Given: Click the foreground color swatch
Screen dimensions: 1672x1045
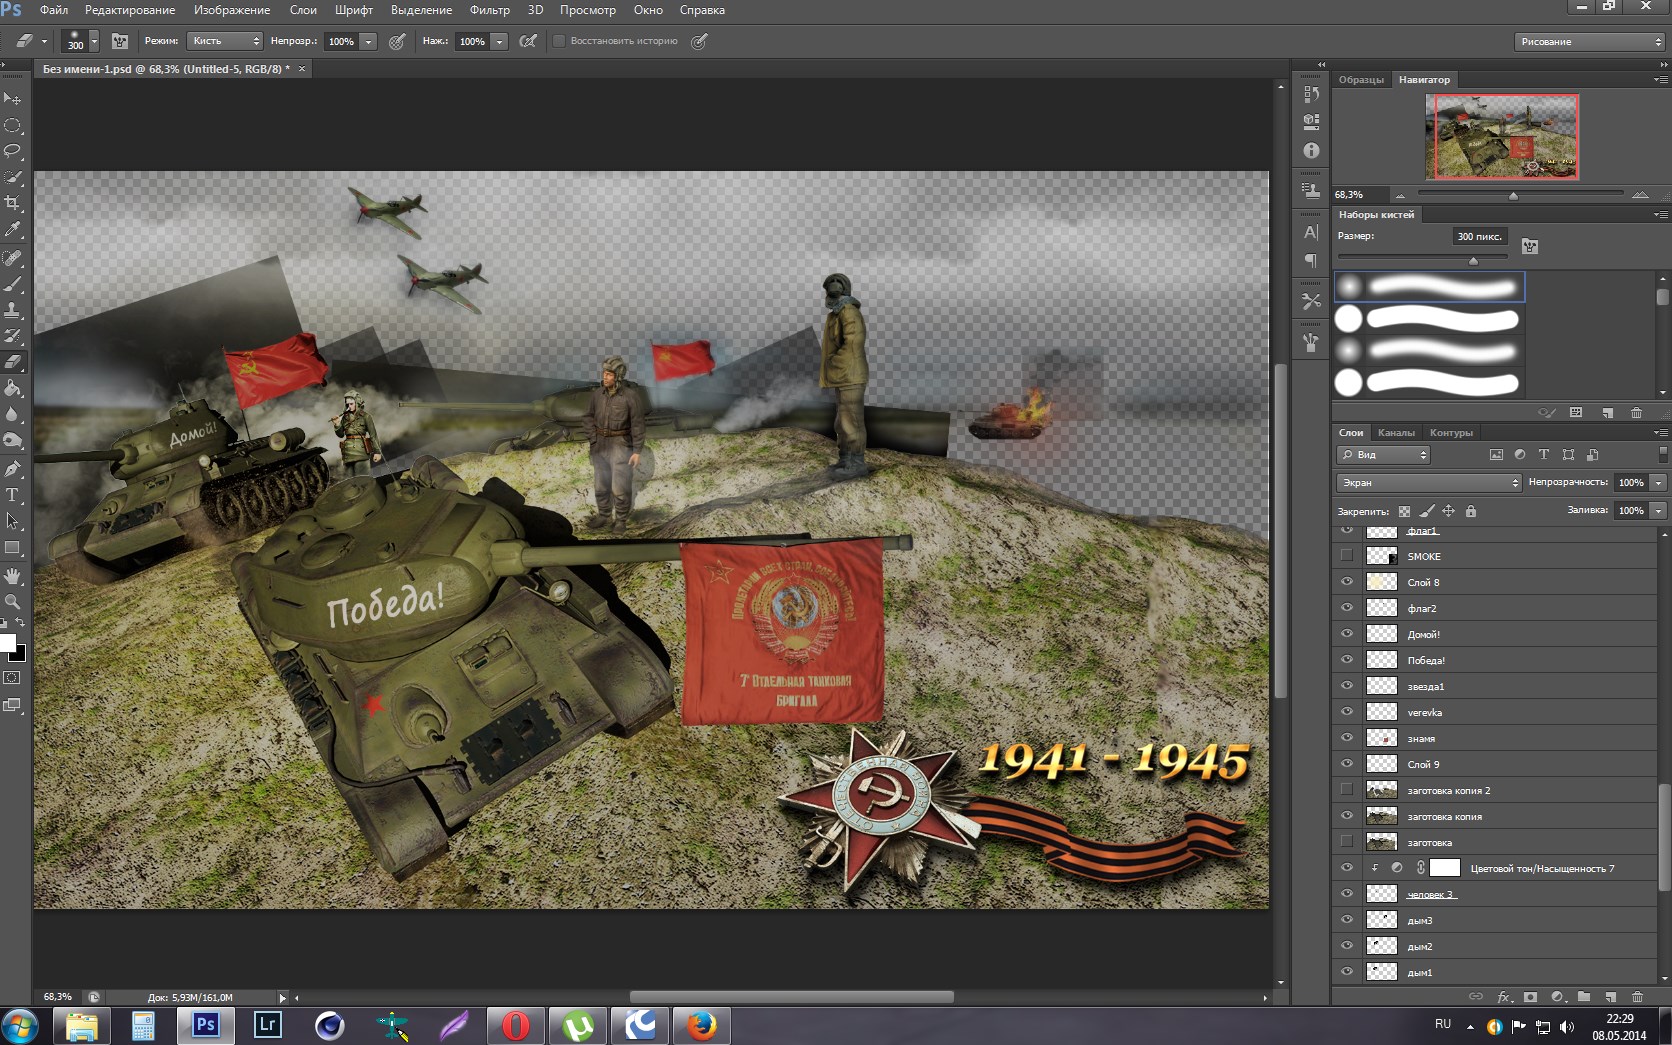Looking at the screenshot, I should point(7,642).
